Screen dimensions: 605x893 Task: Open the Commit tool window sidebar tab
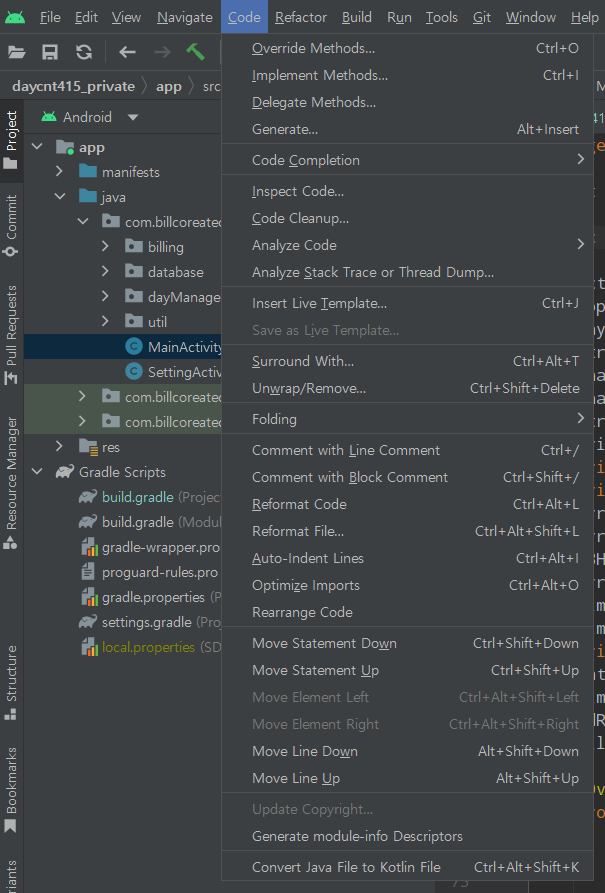(11, 226)
